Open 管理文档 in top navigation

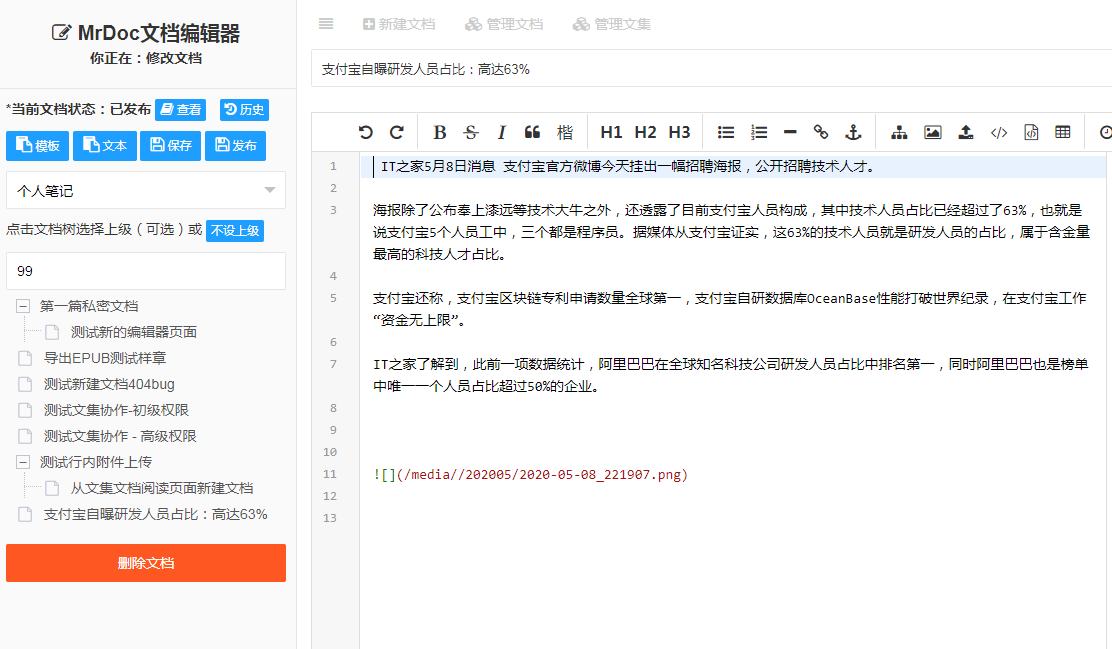point(504,24)
